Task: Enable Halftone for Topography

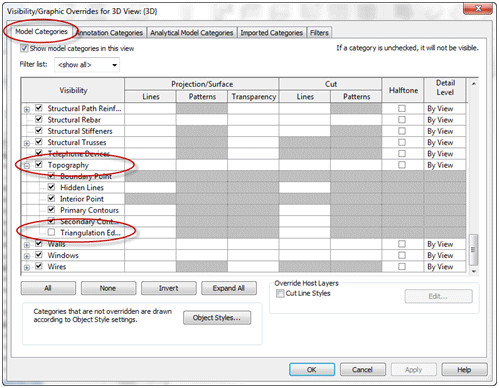Action: pyautogui.click(x=402, y=165)
